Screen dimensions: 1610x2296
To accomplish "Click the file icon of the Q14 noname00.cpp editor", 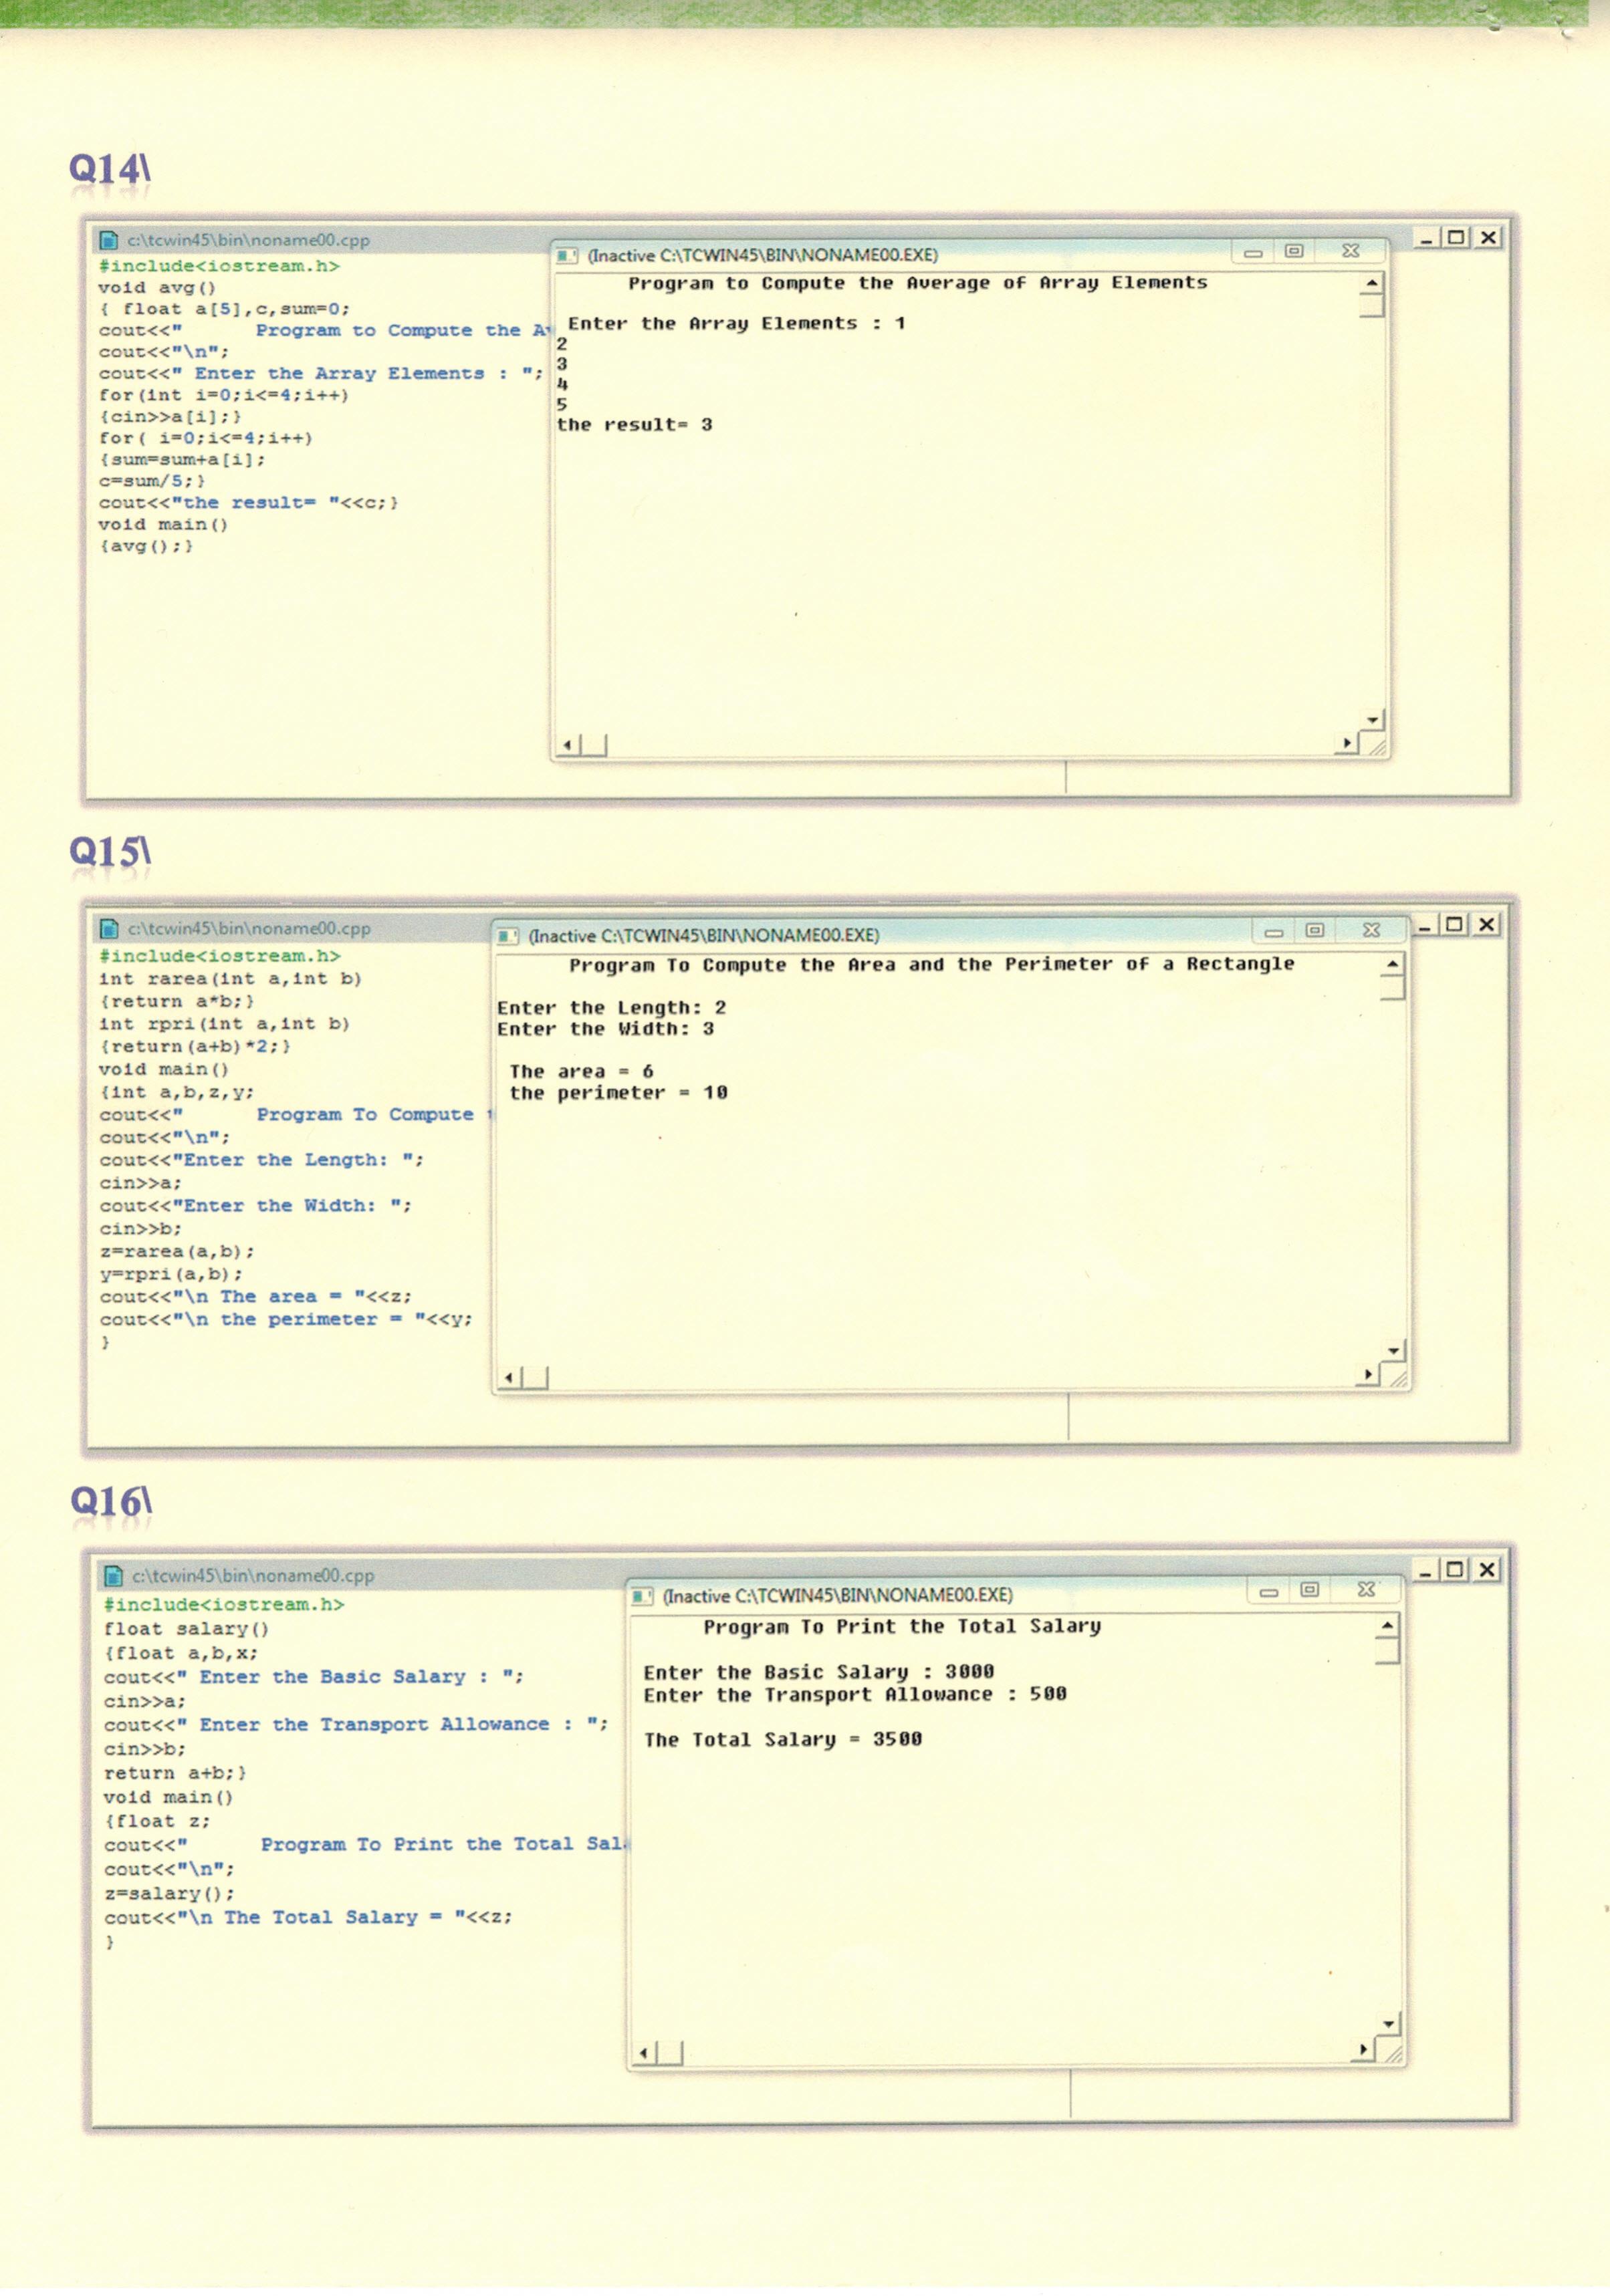I will (109, 240).
